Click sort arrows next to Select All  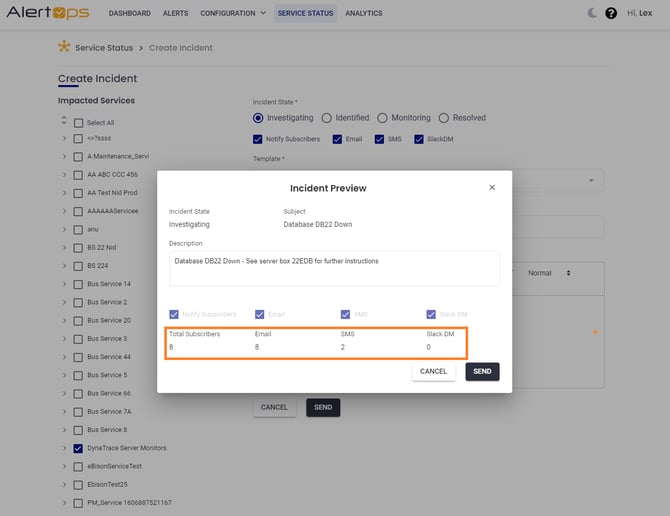point(65,122)
